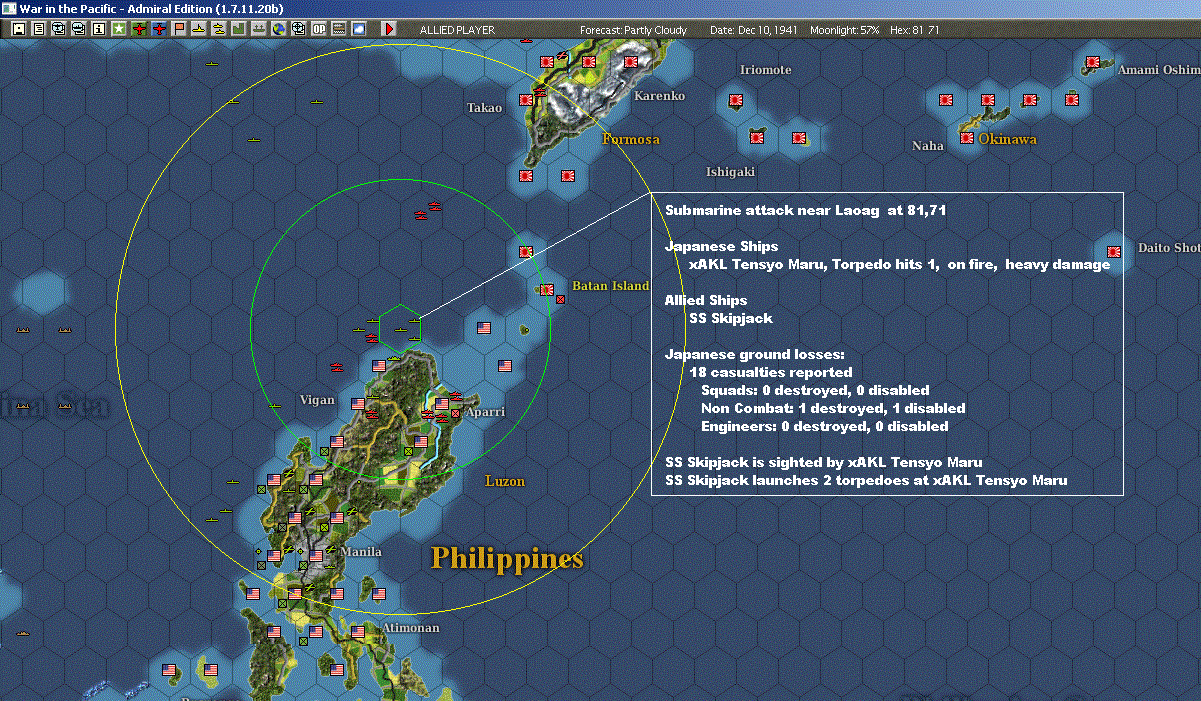
Task: Click the 'Naha' map label
Action: pyautogui.click(x=928, y=146)
